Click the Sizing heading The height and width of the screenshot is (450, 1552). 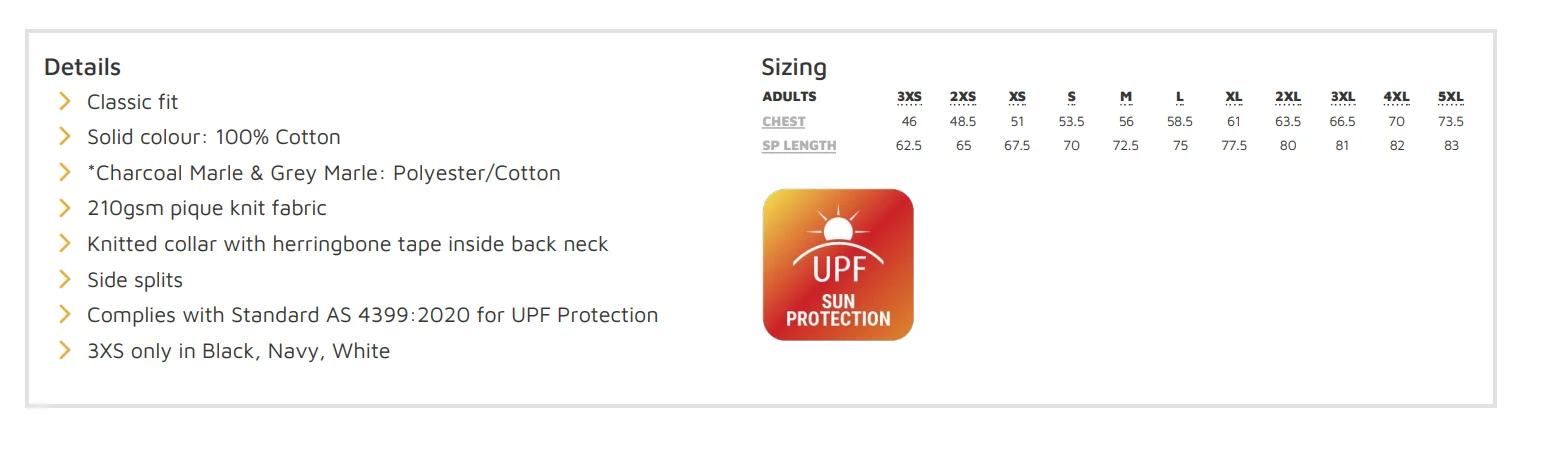(794, 68)
